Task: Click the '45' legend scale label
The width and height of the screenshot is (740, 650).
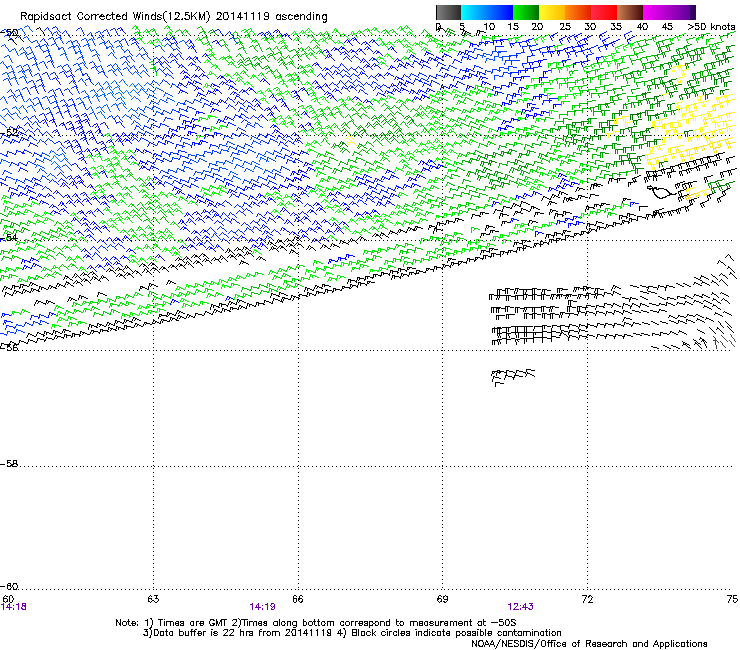Action: click(x=667, y=26)
